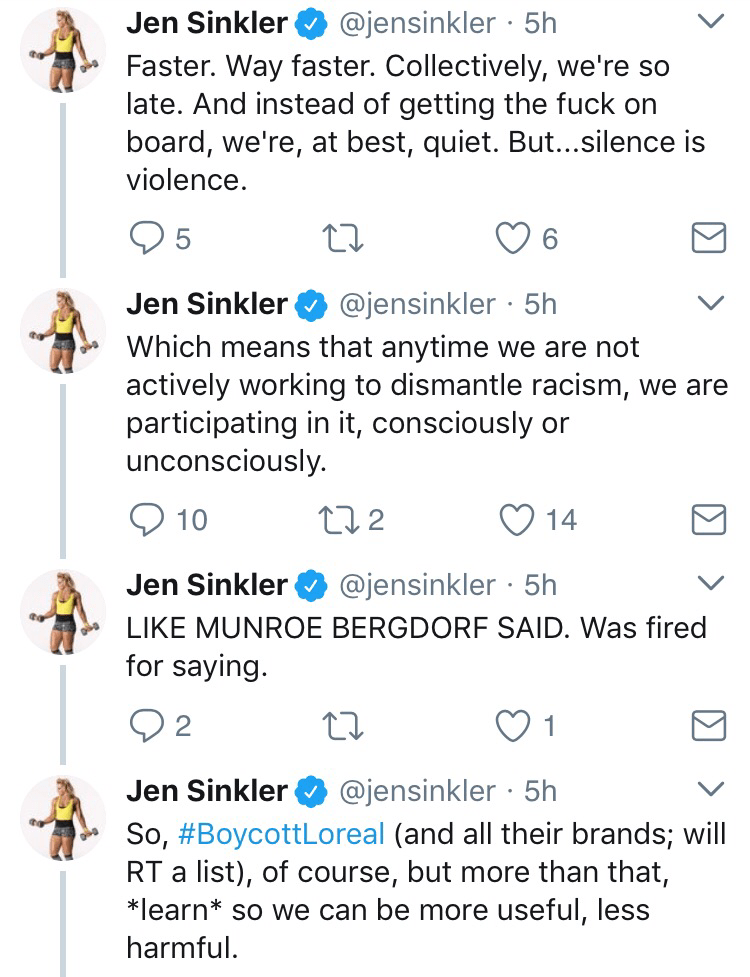Message the MUNROE BERGDORF tweet via envelope icon
Viewport: 750px width, 977px height.
click(709, 726)
